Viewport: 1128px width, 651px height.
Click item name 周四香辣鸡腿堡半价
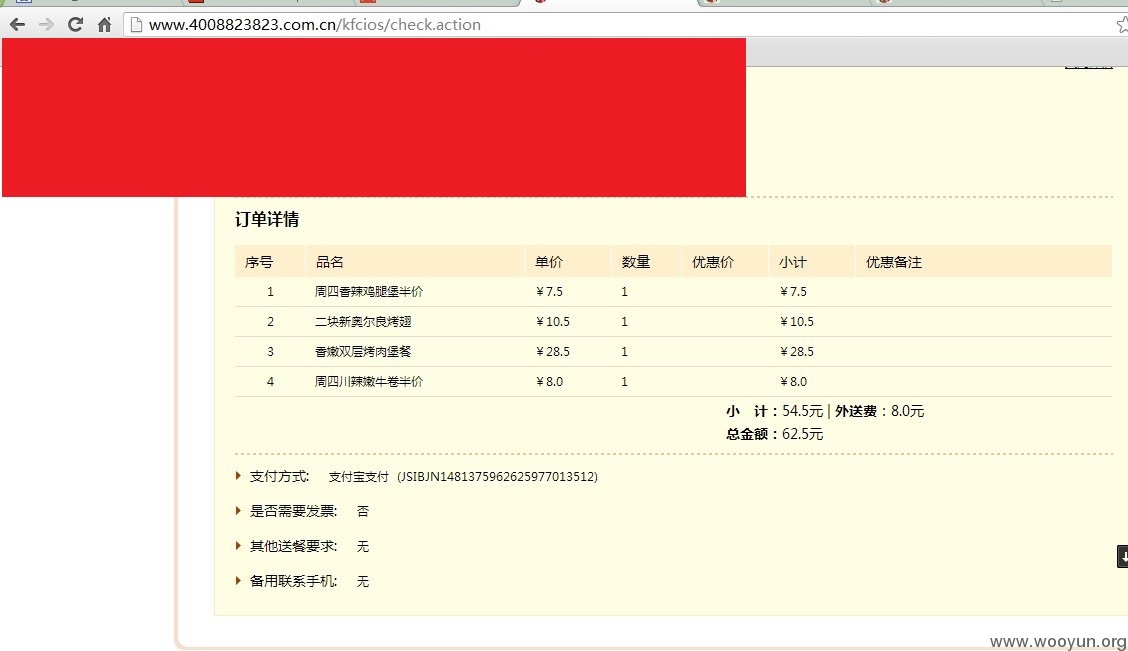tap(369, 291)
